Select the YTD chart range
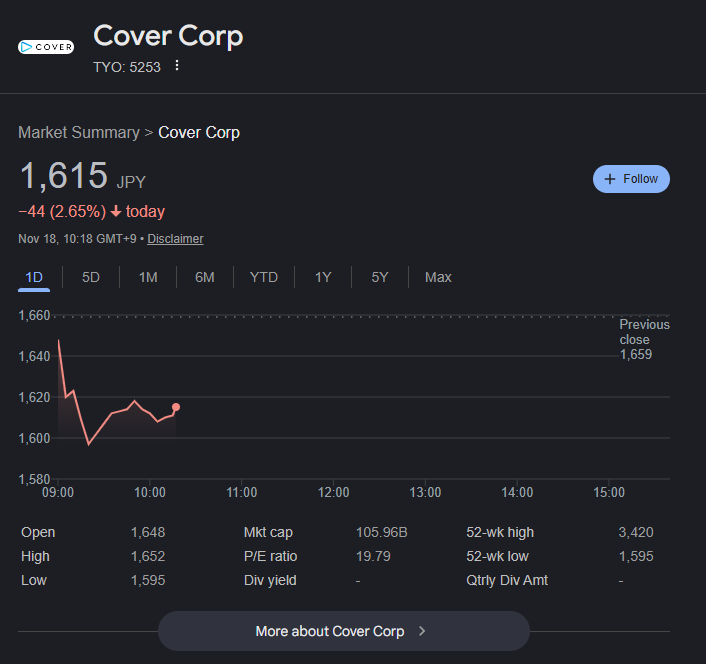Viewport: 706px width, 664px height. [264, 277]
